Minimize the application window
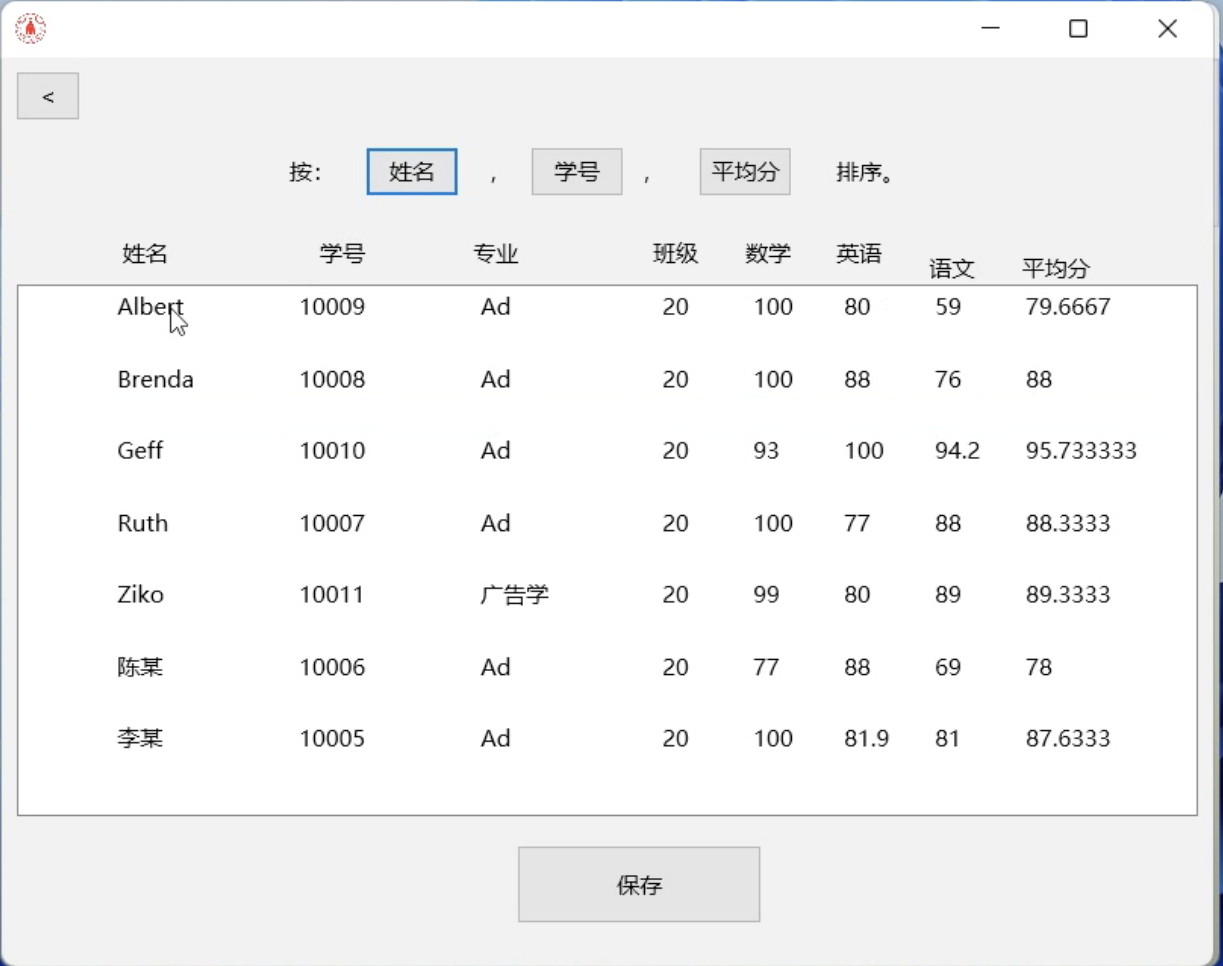 click(991, 29)
